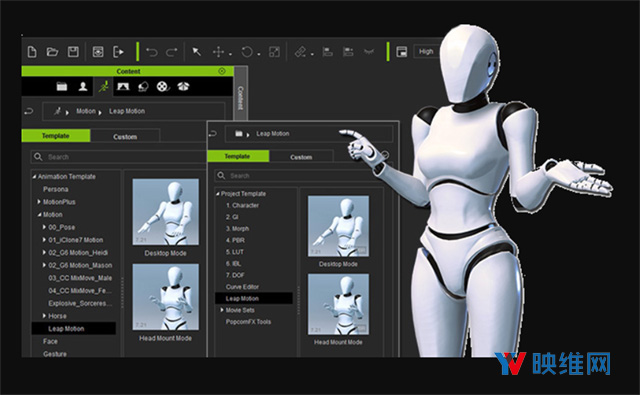Select the Actor category icon
The width and height of the screenshot is (640, 395).
83,87
